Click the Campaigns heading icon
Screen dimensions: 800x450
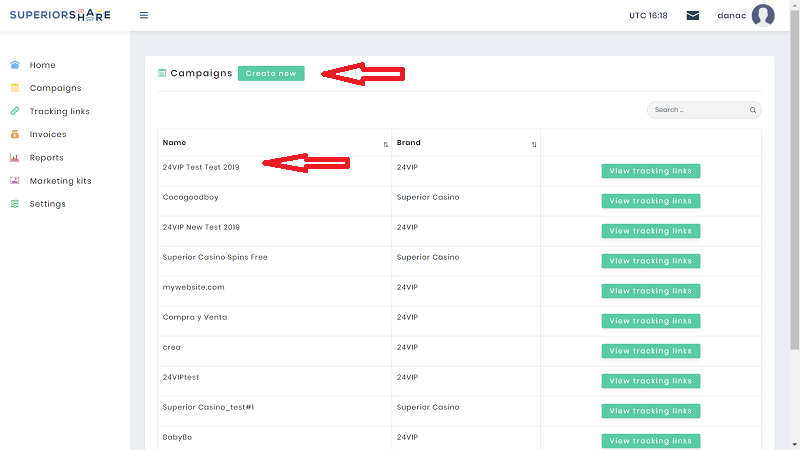(x=162, y=73)
